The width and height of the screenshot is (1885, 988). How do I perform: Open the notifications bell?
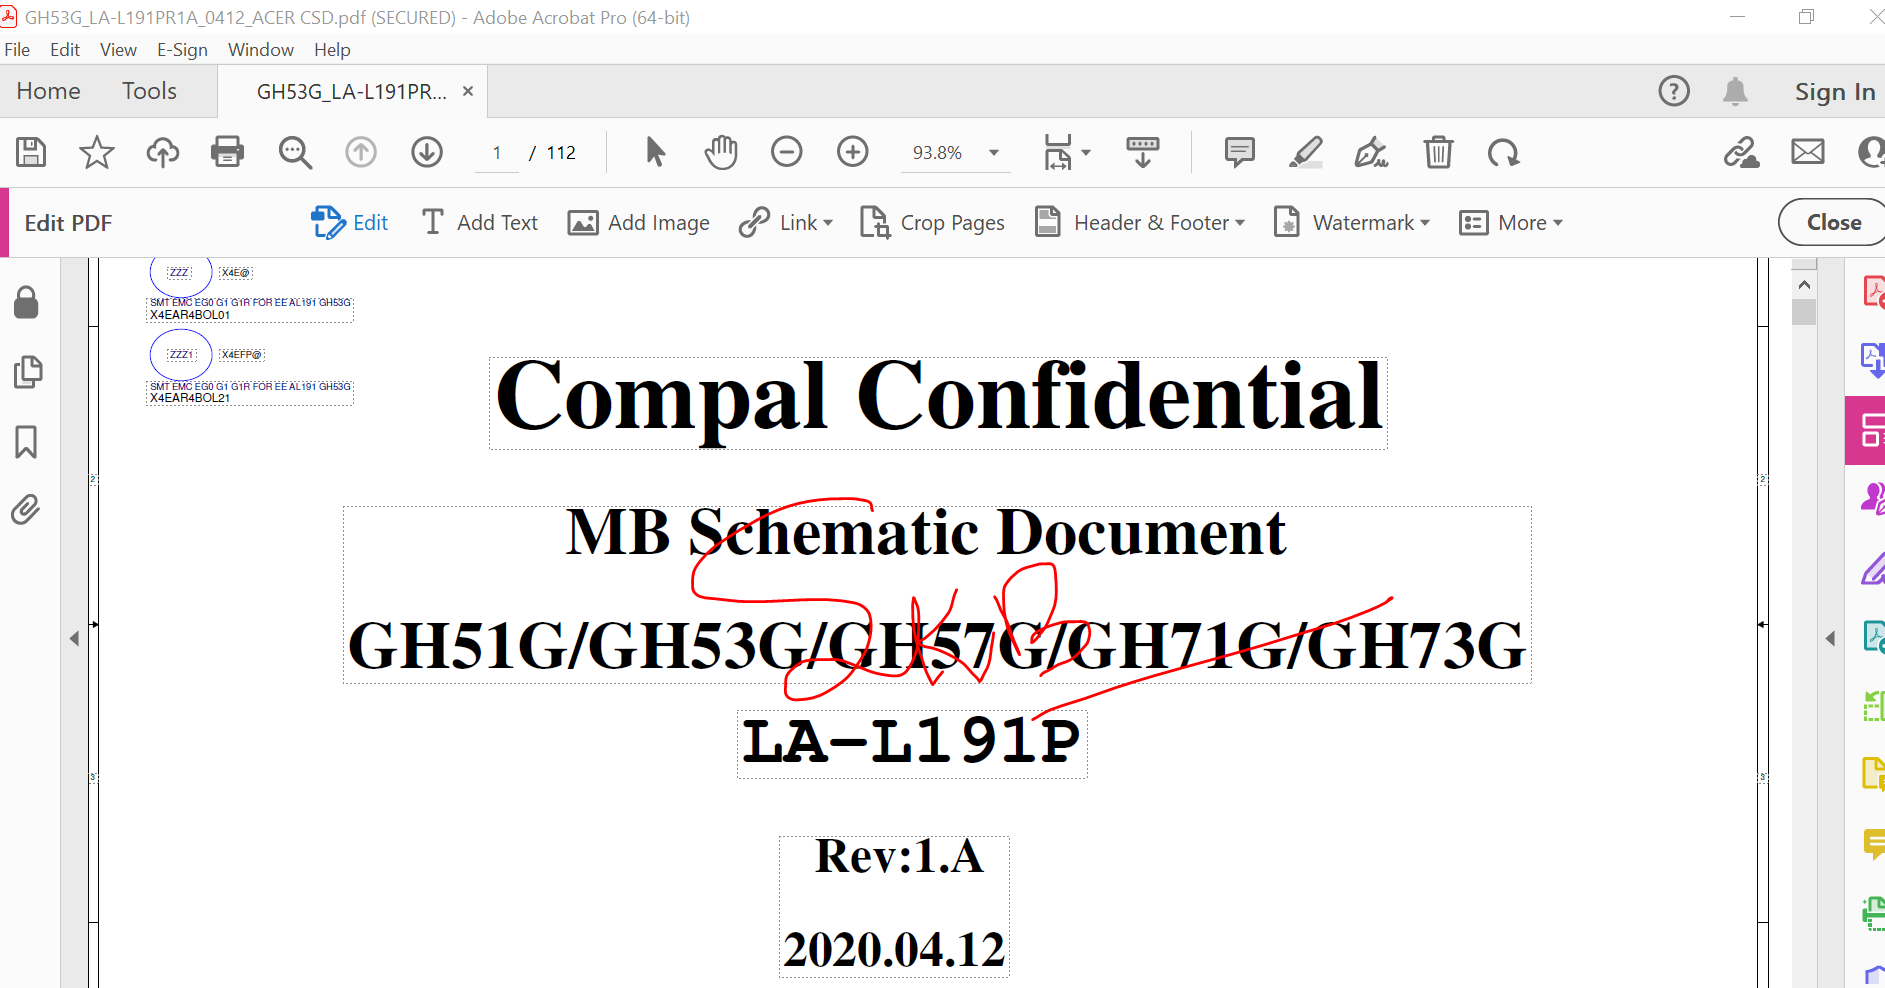point(1735,91)
